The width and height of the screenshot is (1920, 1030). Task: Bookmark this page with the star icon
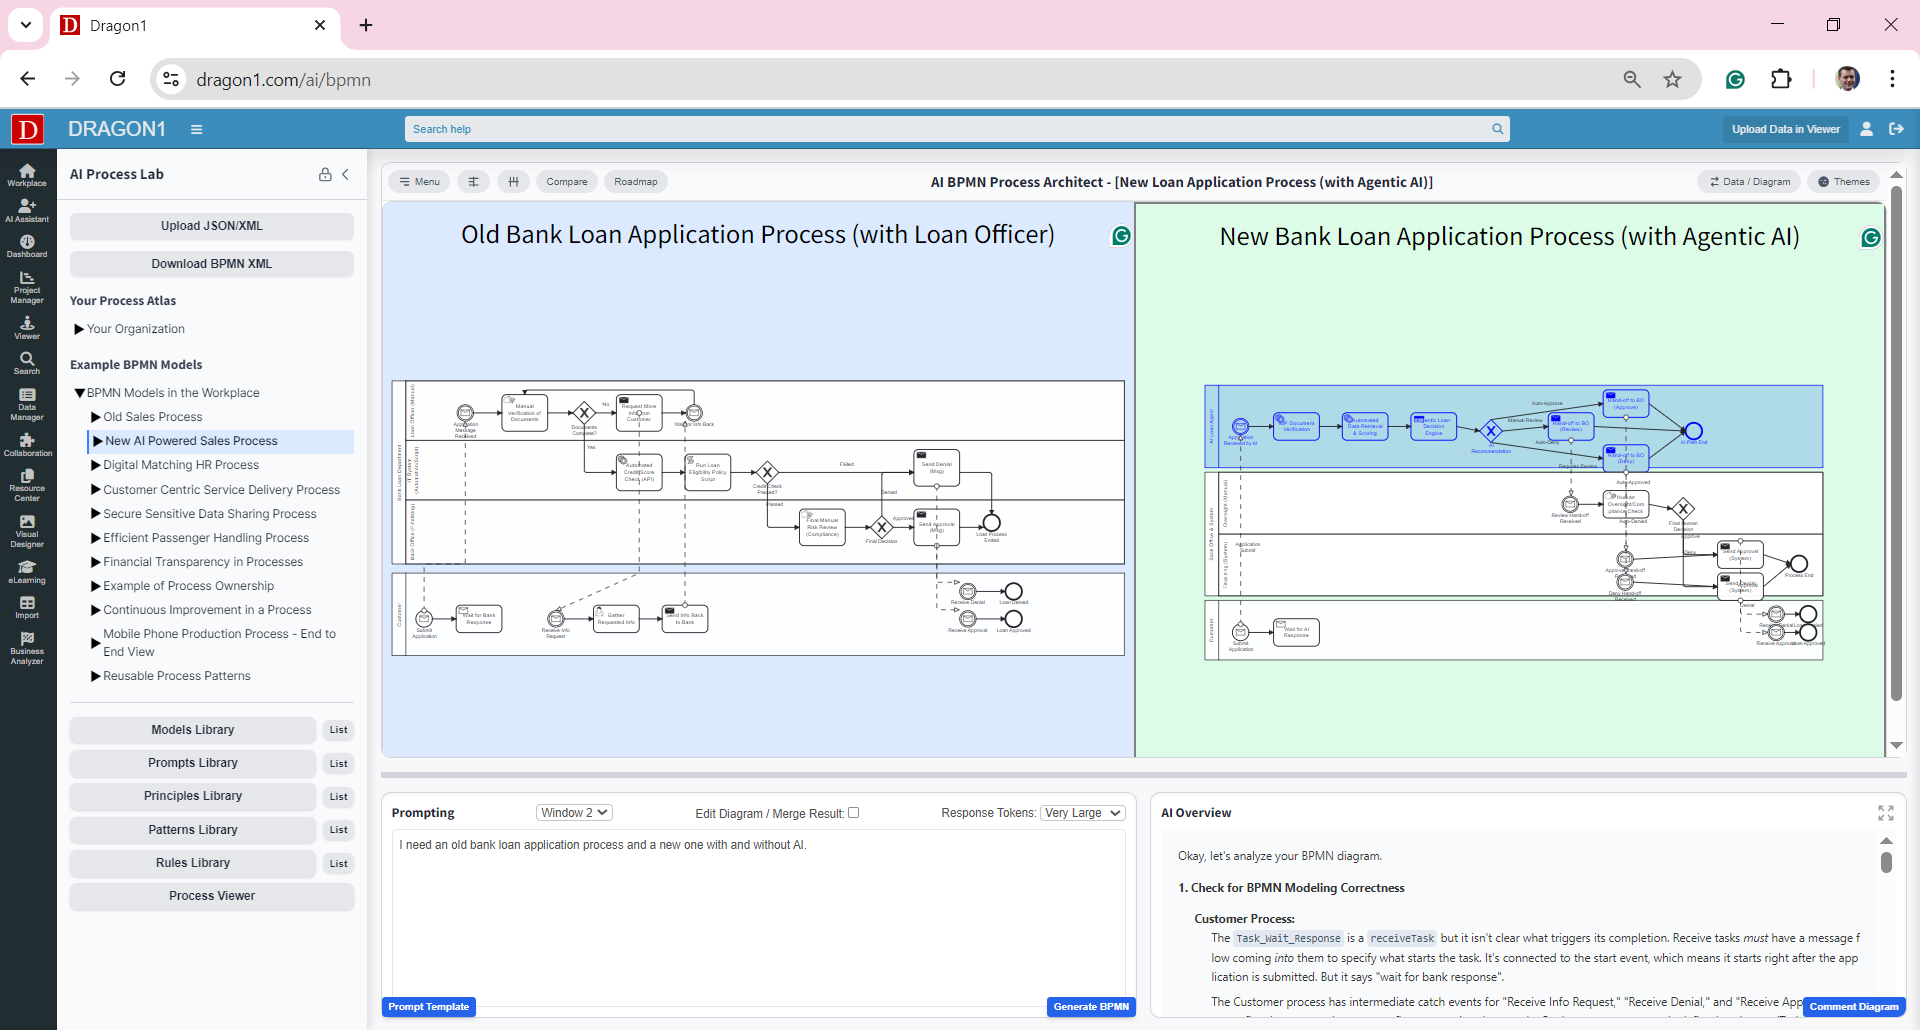click(x=1672, y=79)
